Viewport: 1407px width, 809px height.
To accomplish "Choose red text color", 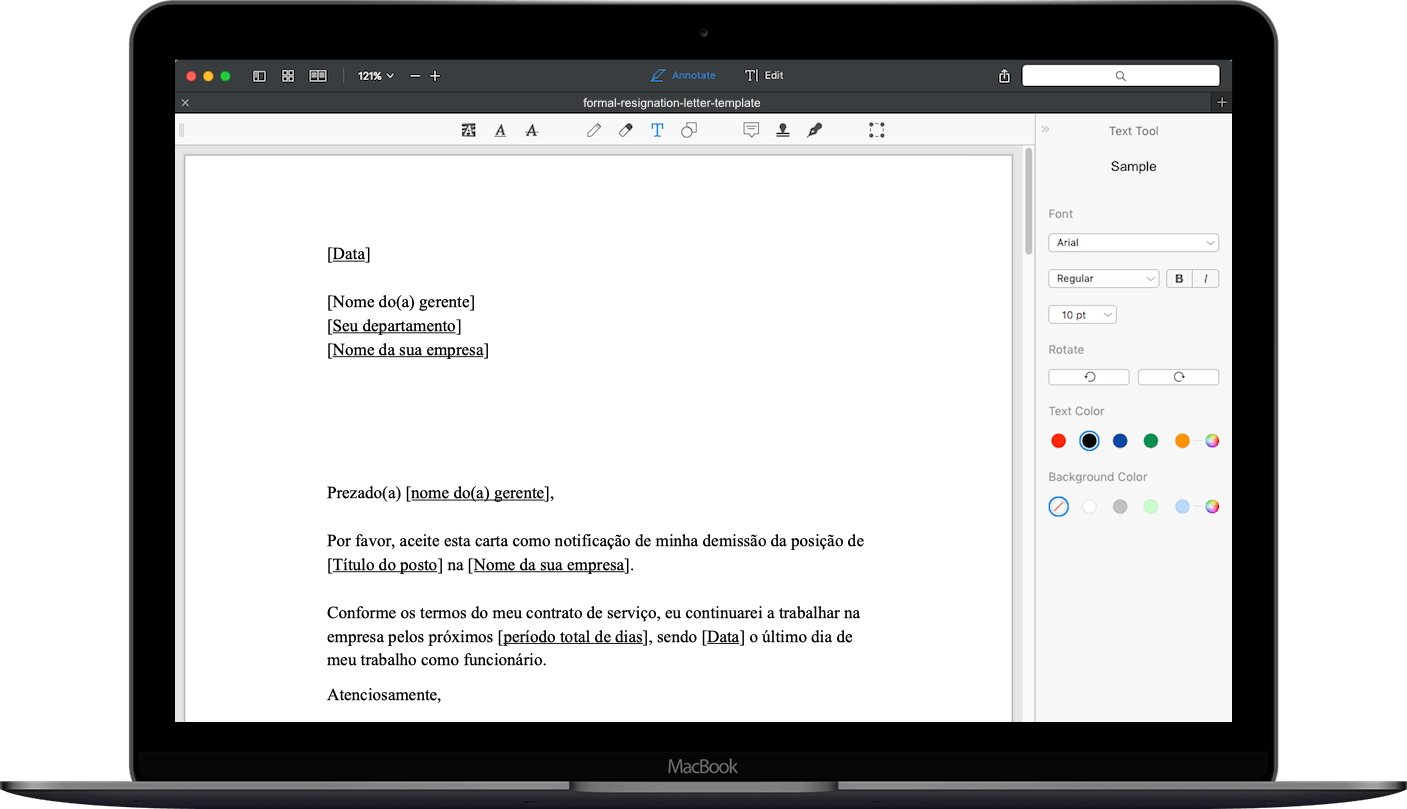I will (x=1058, y=441).
